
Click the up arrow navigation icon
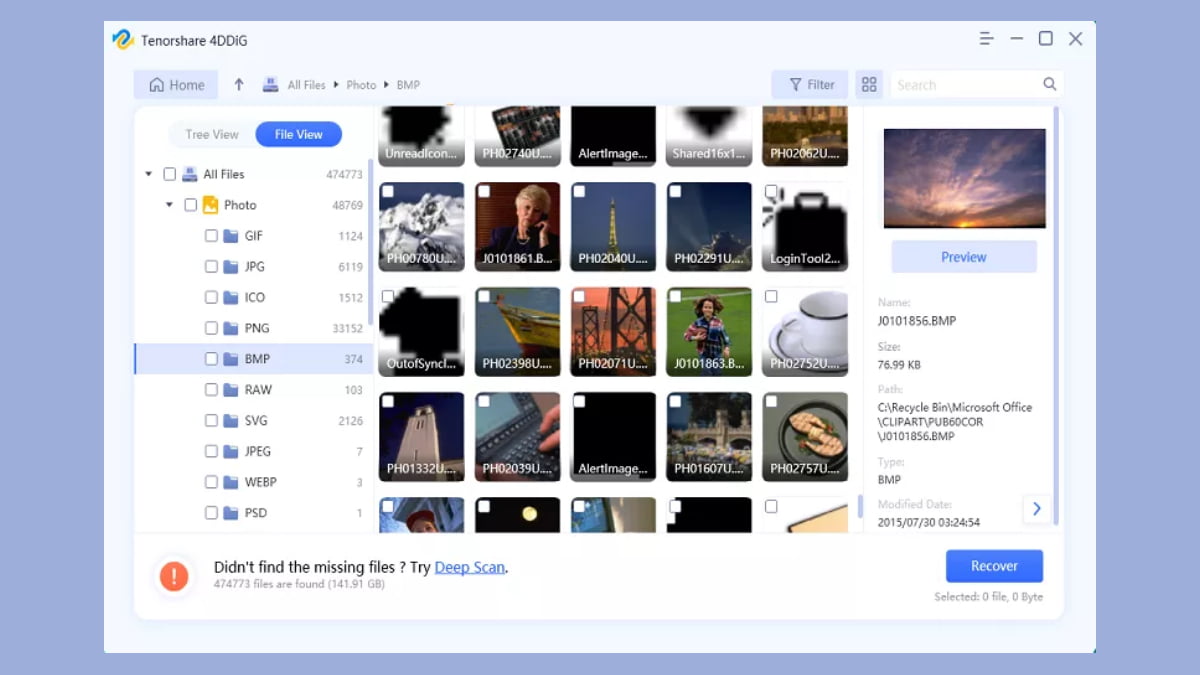pos(239,85)
